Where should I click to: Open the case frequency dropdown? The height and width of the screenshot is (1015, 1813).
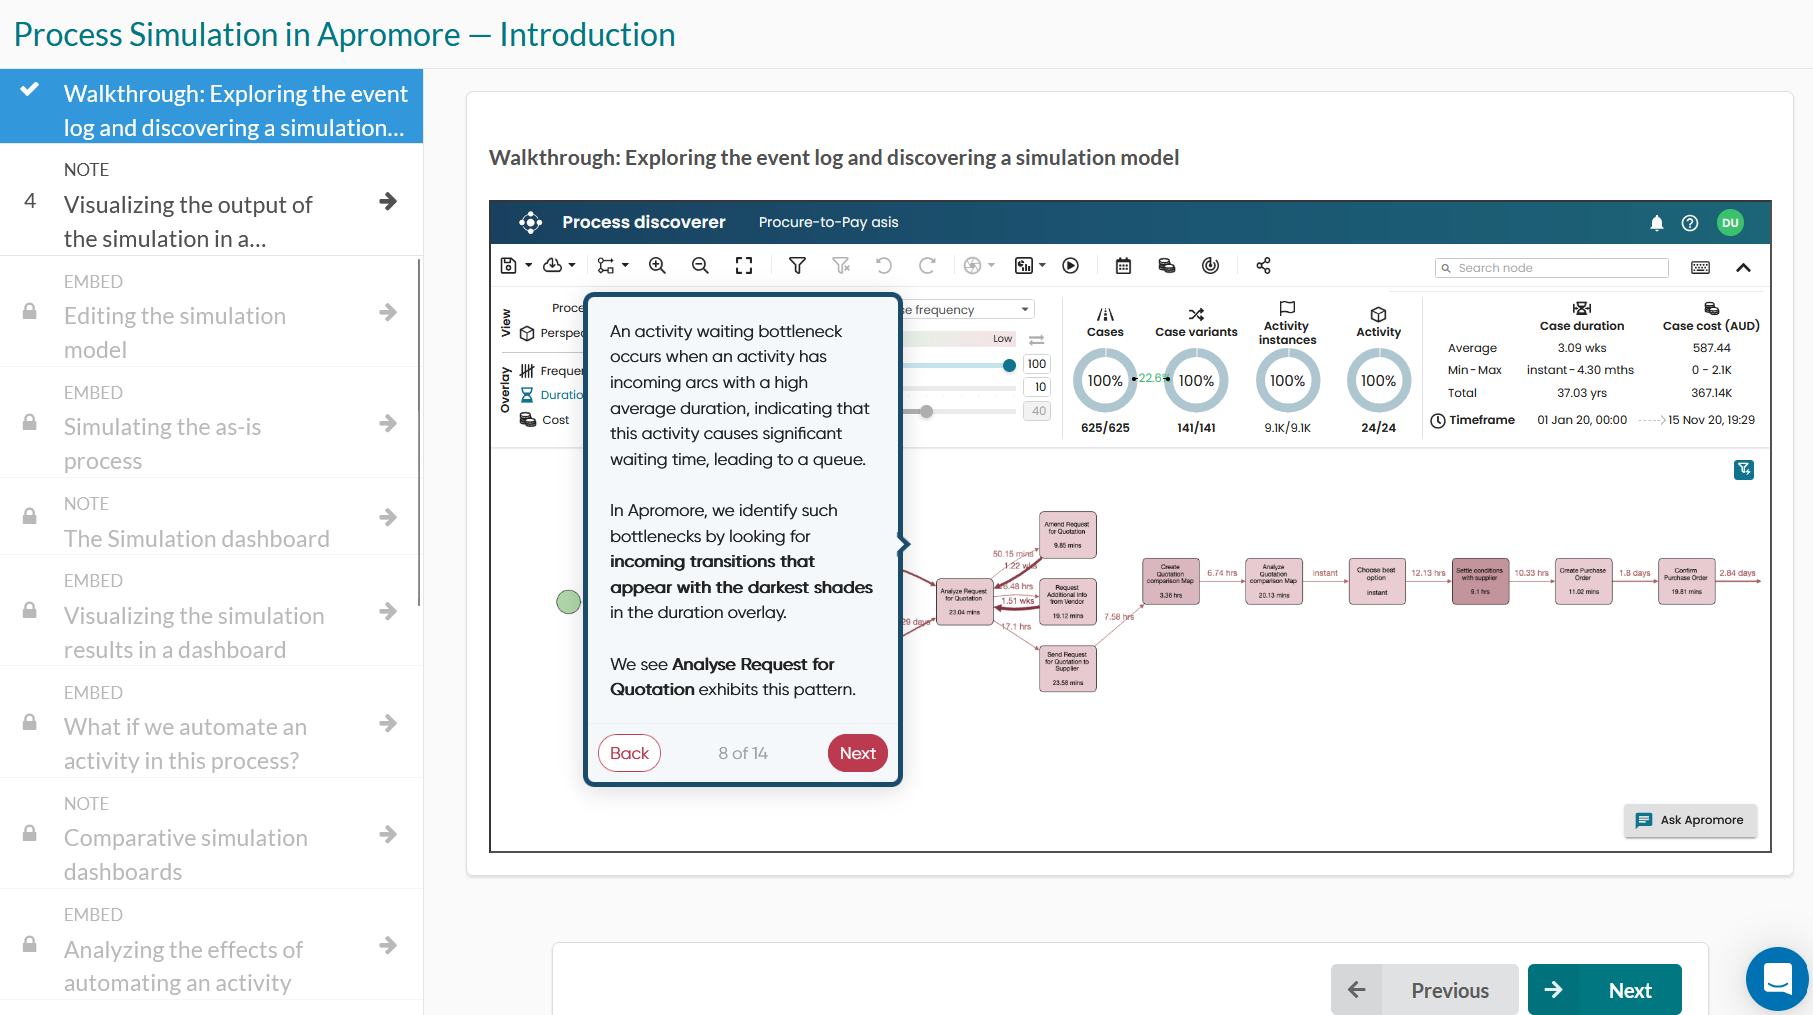pos(1024,309)
